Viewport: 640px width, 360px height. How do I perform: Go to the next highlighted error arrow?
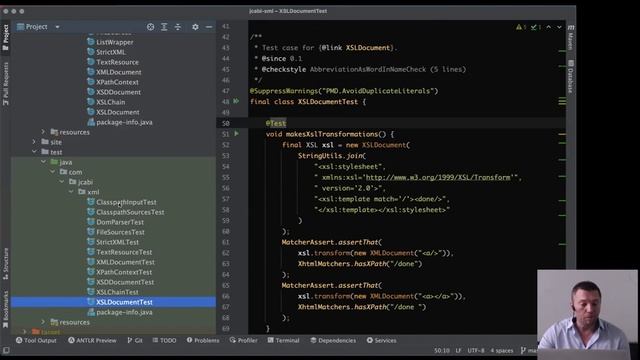click(x=559, y=27)
